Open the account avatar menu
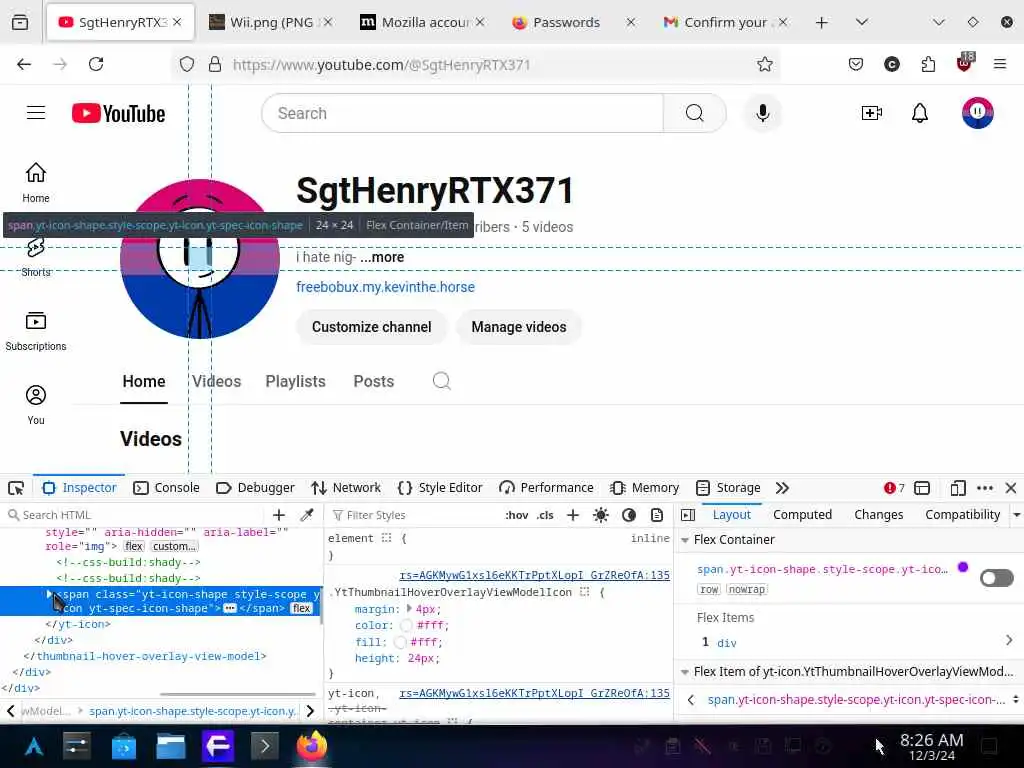The image size is (1024, 768). pos(977,113)
